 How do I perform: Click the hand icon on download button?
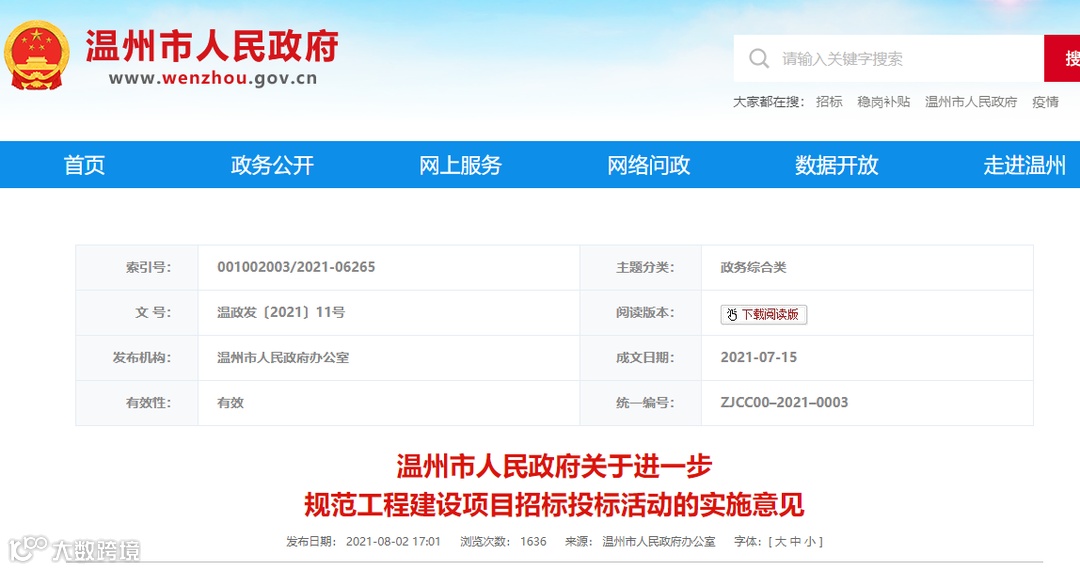(731, 315)
